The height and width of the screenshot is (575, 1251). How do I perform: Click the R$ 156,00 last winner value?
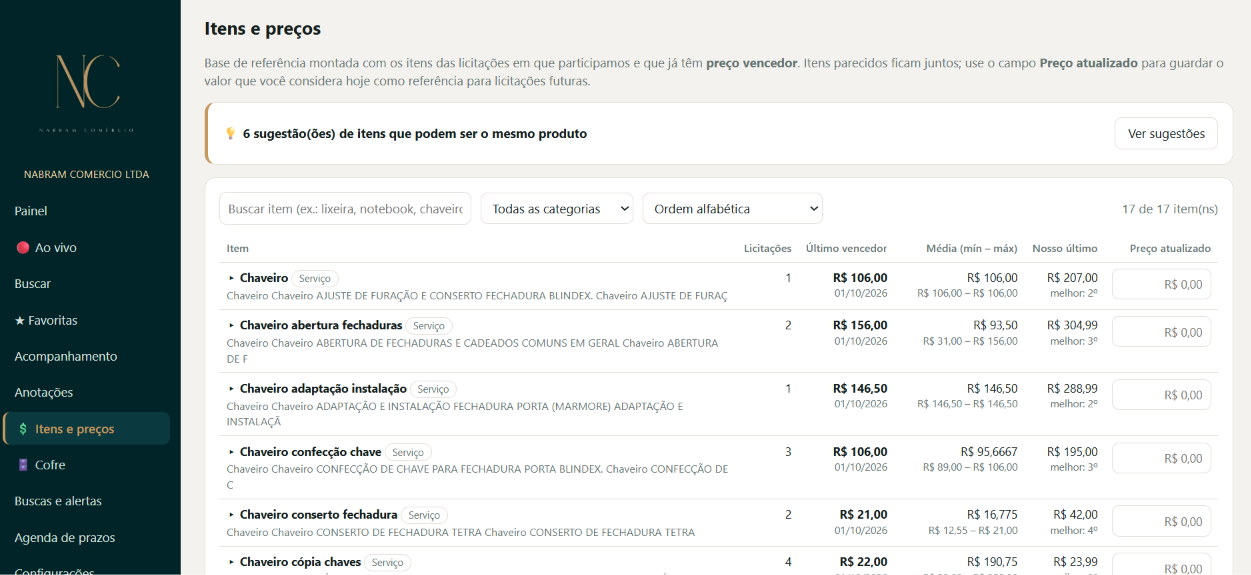tap(860, 325)
